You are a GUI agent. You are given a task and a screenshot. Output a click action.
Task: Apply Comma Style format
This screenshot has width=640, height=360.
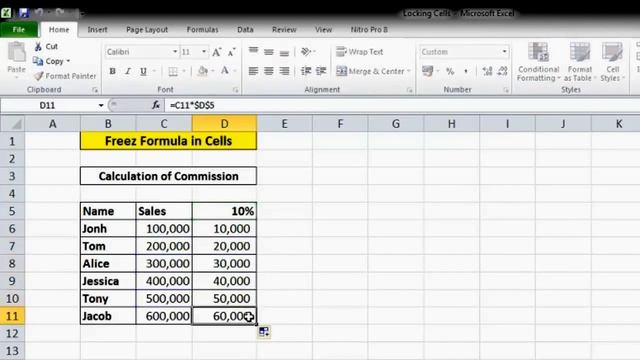click(x=466, y=71)
